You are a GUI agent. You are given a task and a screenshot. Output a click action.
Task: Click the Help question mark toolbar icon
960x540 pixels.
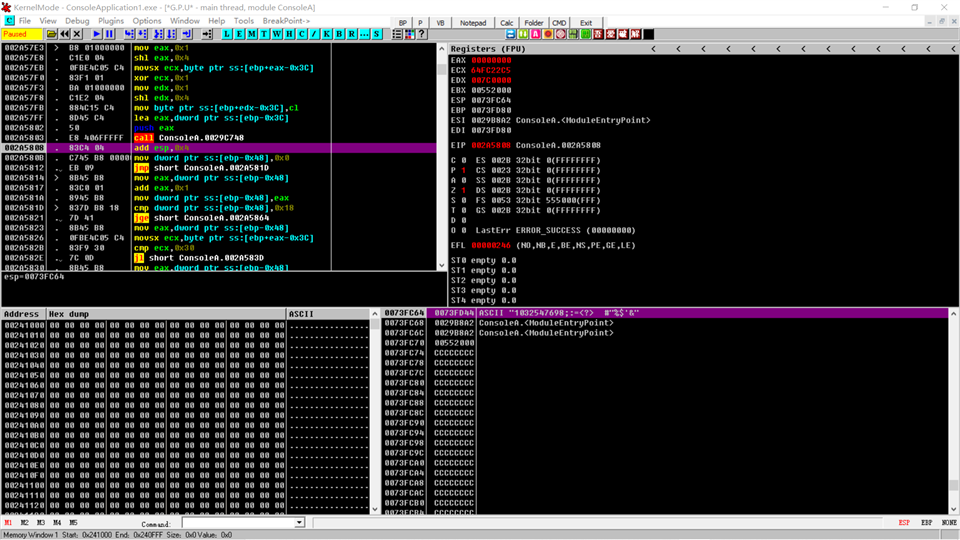(423, 34)
